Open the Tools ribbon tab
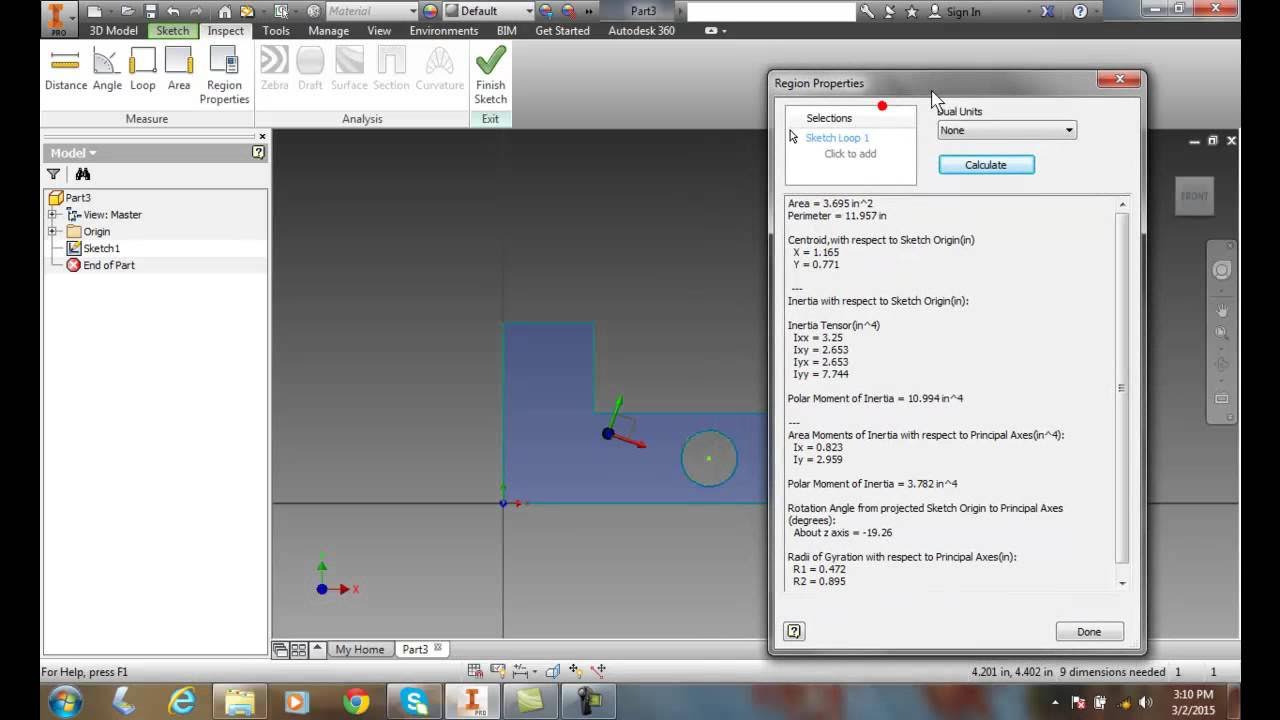 point(276,31)
